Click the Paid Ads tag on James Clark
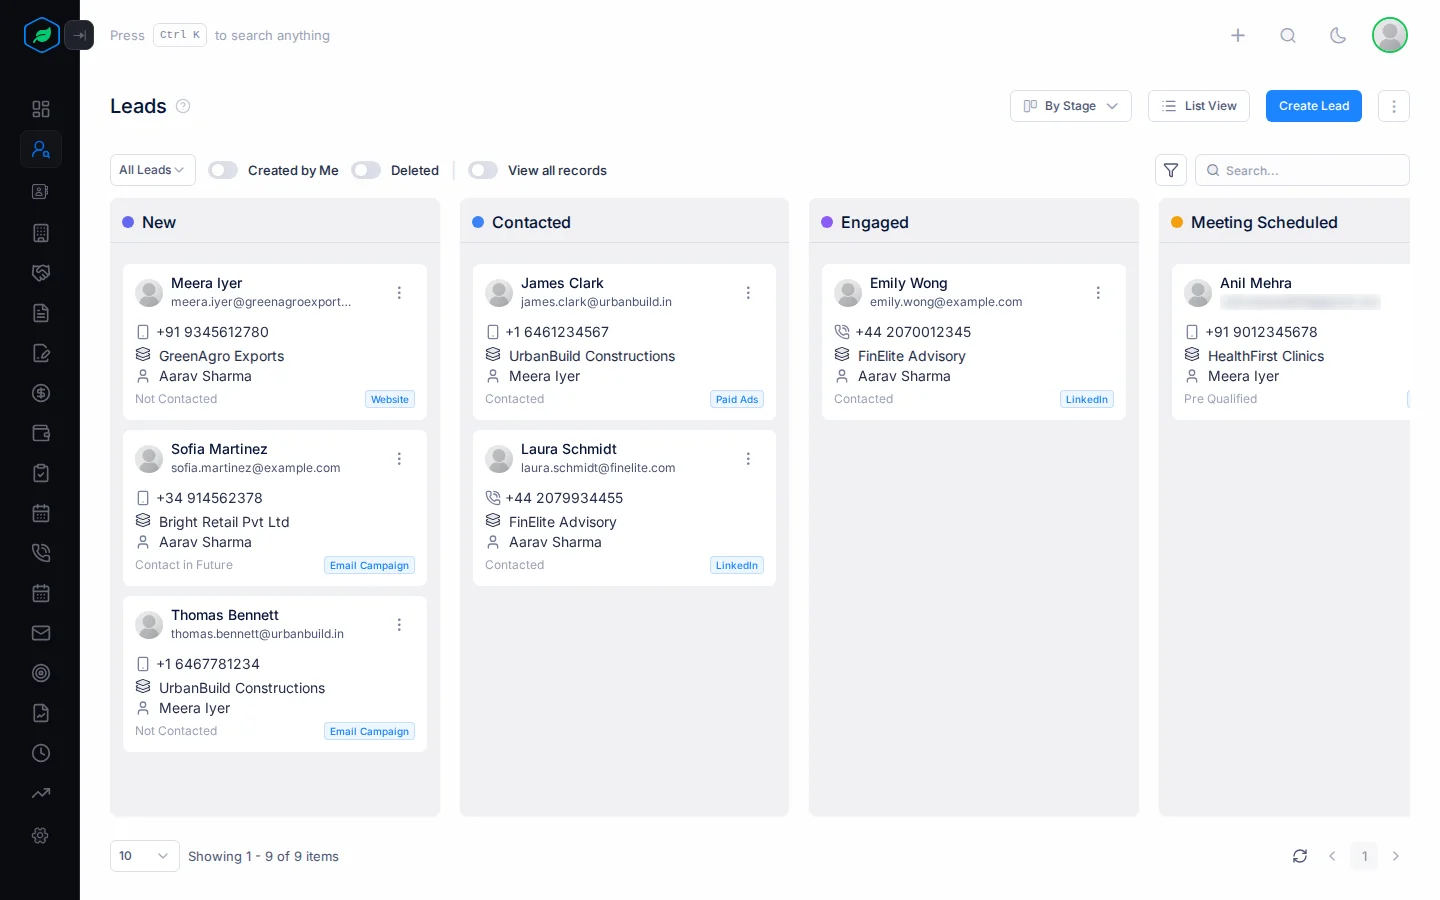This screenshot has height=900, width=1440. coord(737,399)
